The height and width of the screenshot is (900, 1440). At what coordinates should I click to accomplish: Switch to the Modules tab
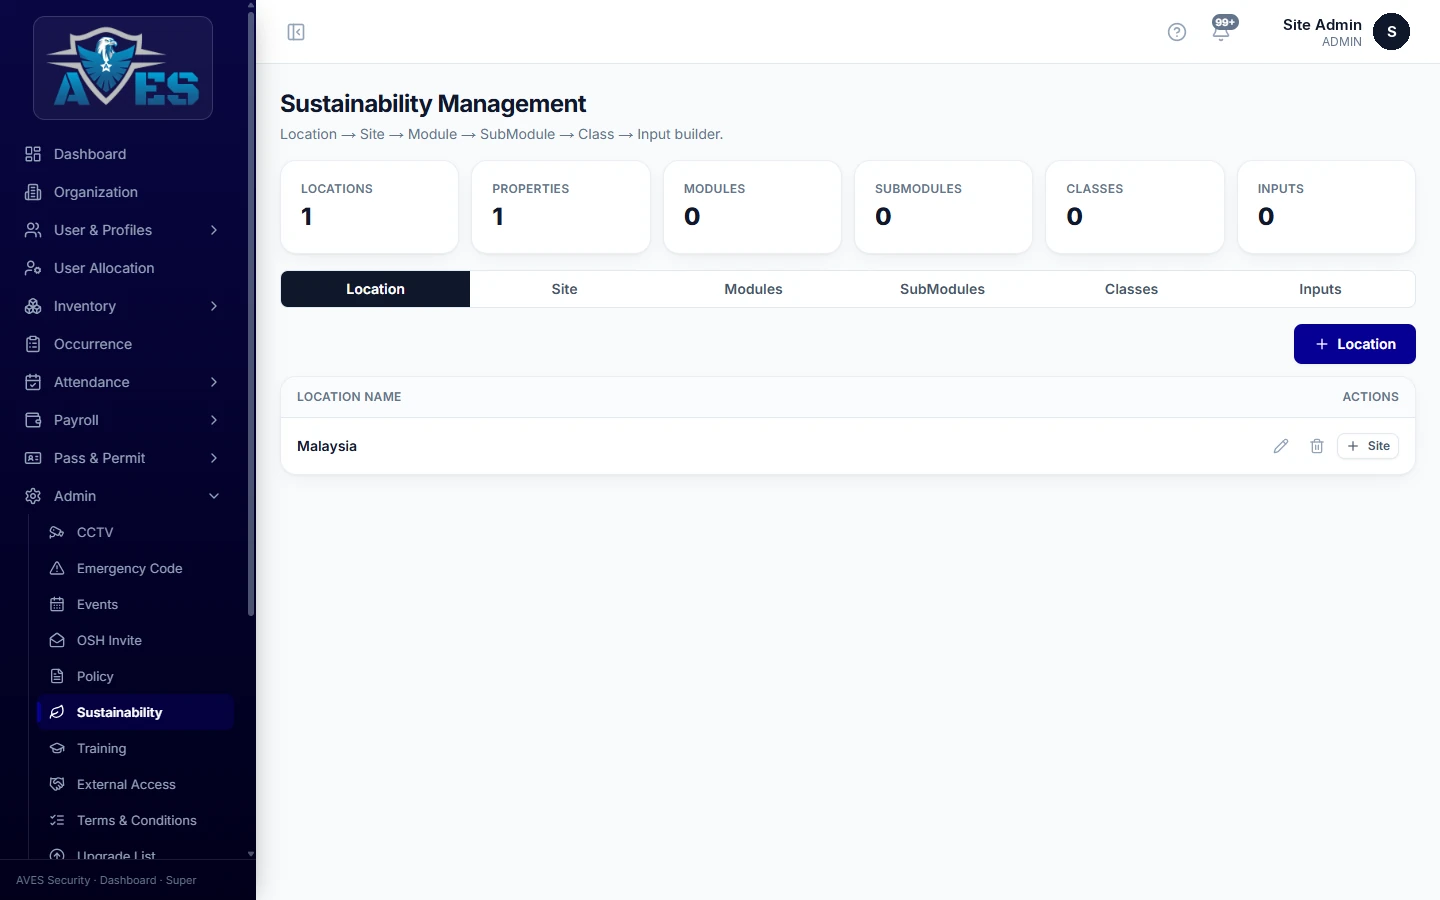(753, 289)
